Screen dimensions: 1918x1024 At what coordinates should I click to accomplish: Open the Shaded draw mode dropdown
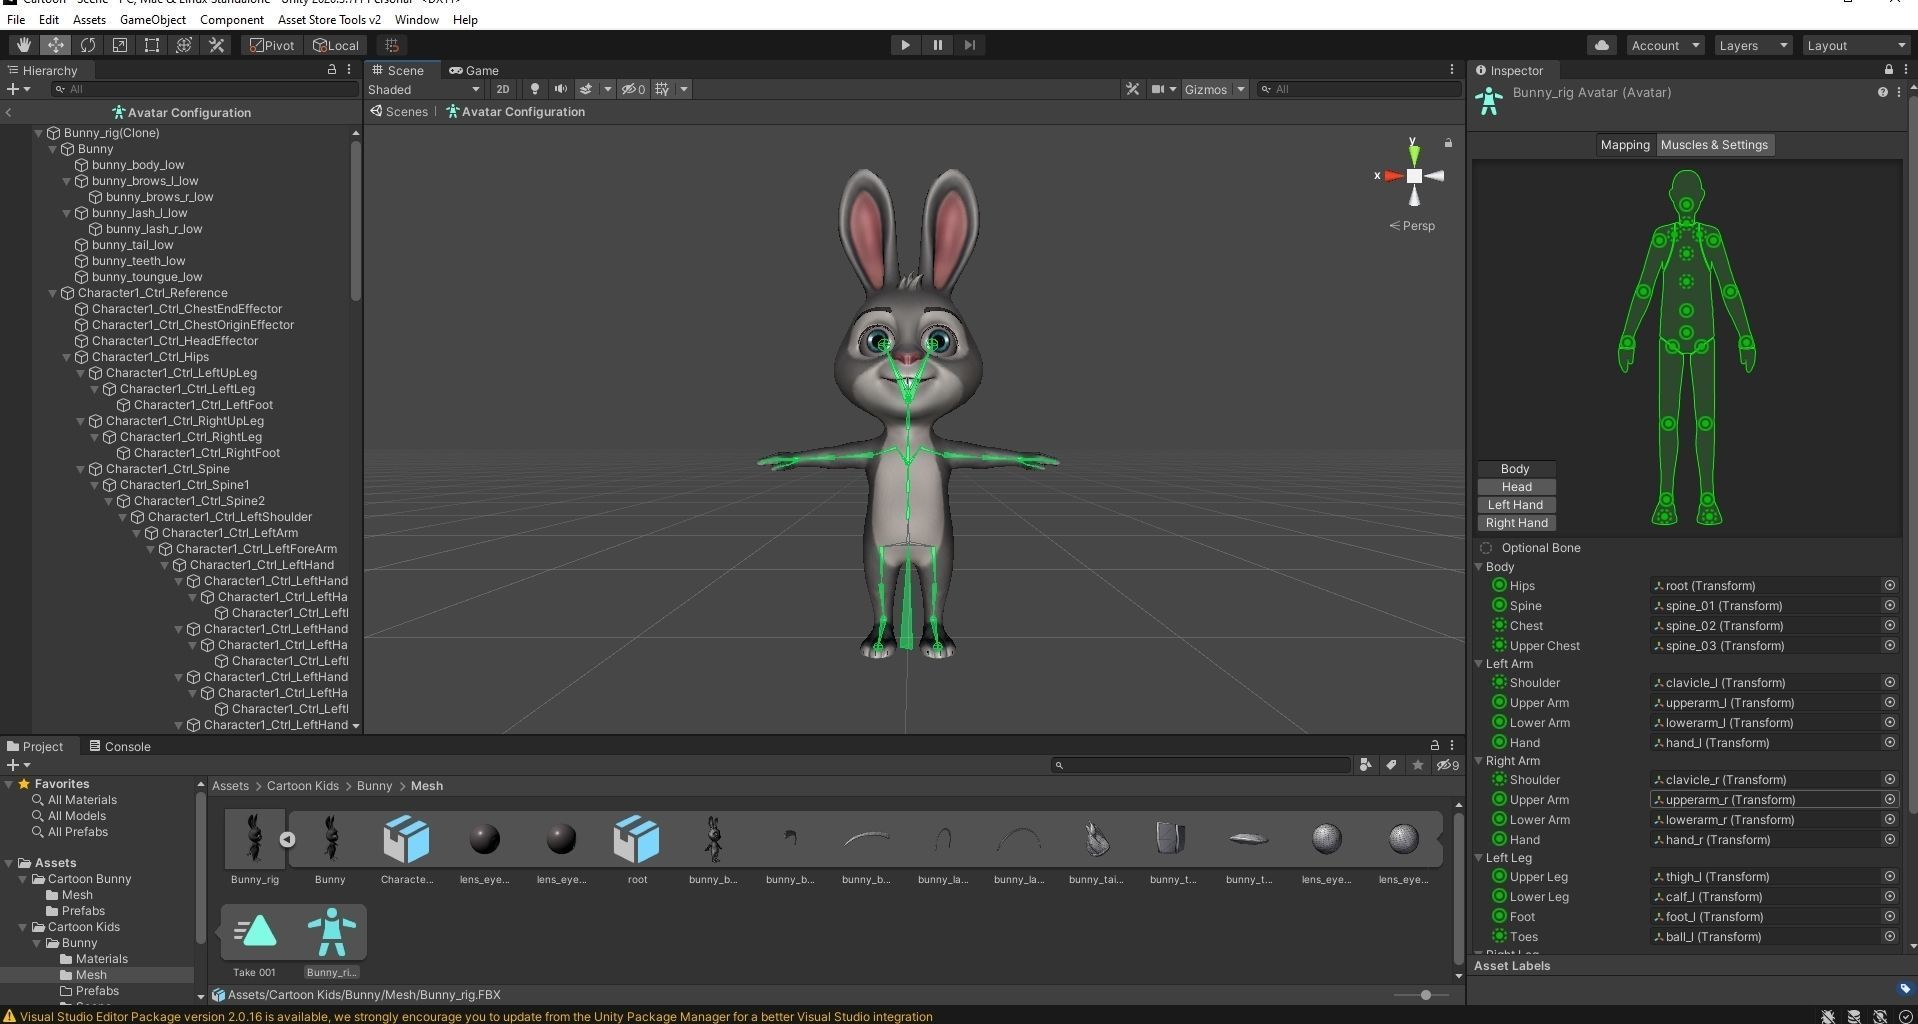coord(424,89)
